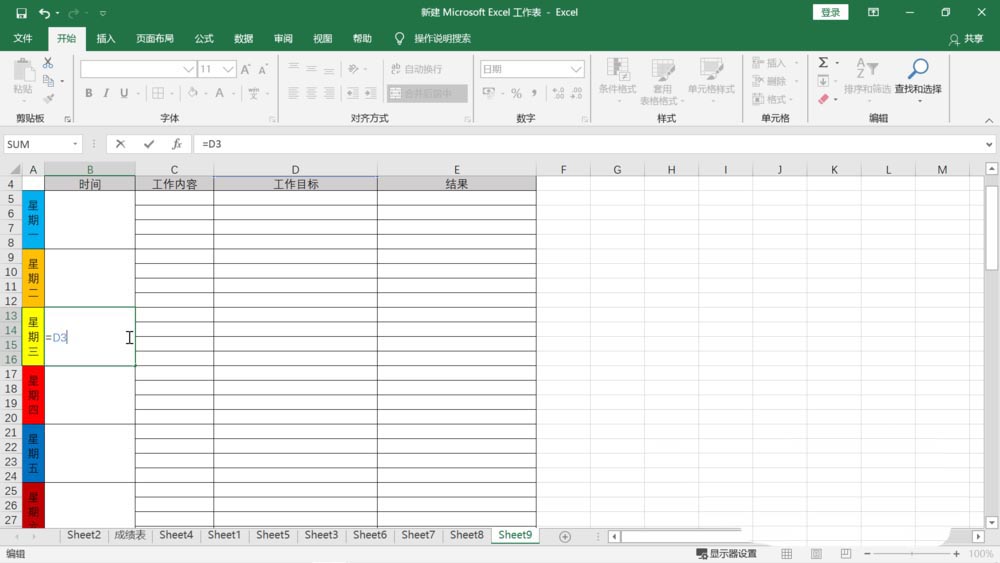This screenshot has width=1000, height=563.
Task: Click the Paste clipboard icon
Action: point(23,70)
